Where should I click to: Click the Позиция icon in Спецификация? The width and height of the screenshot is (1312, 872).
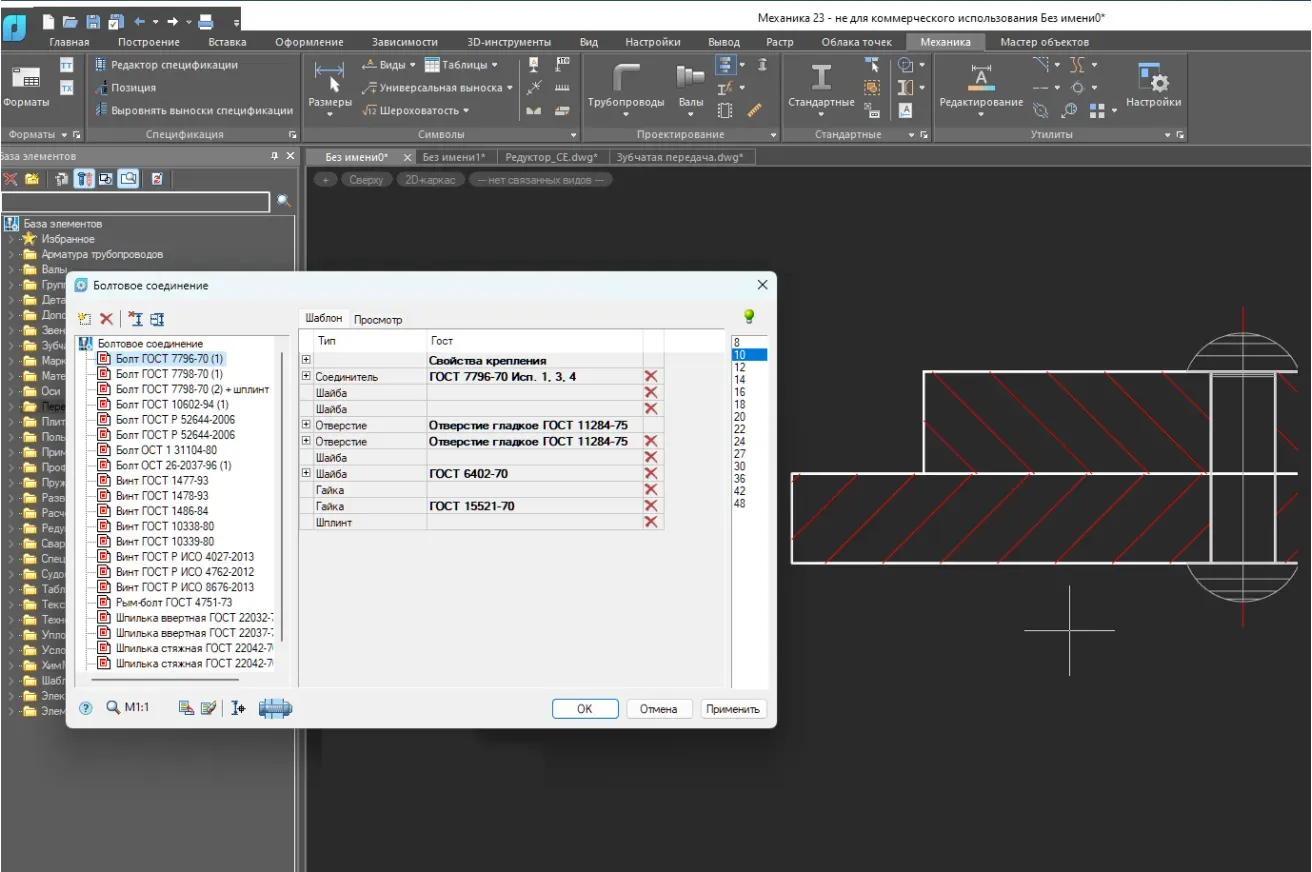pyautogui.click(x=101, y=88)
